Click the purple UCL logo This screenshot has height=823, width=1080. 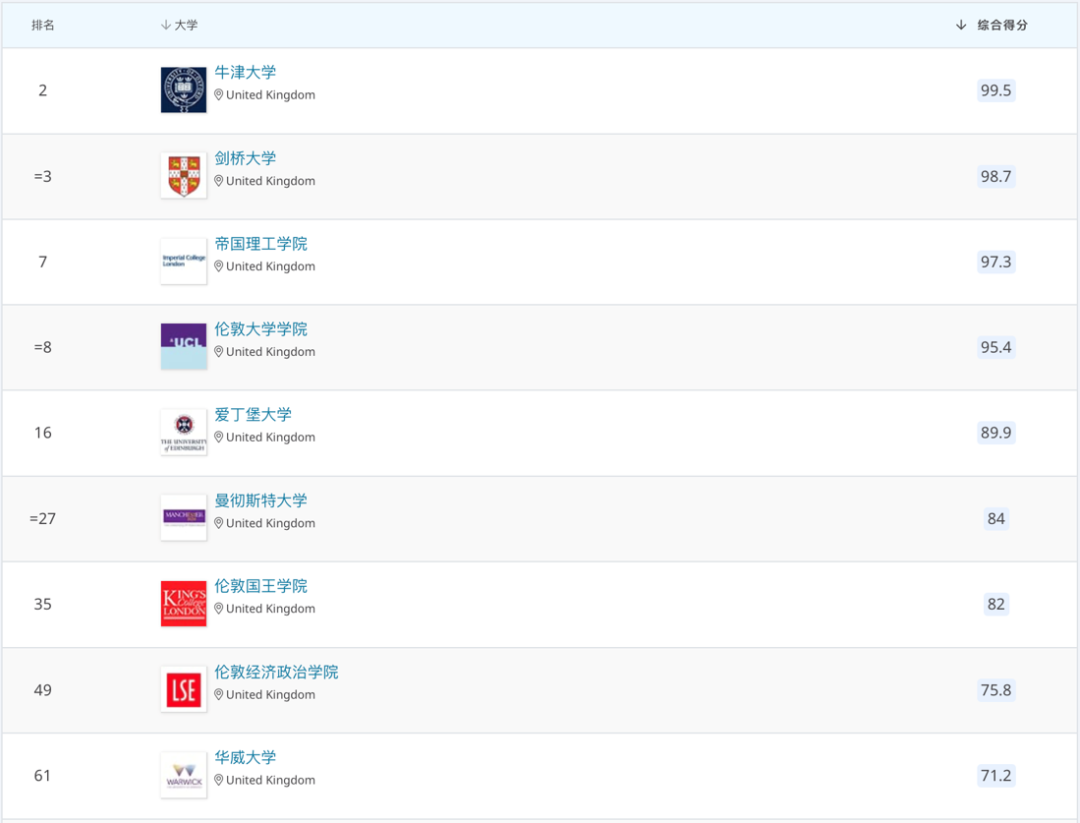(183, 346)
